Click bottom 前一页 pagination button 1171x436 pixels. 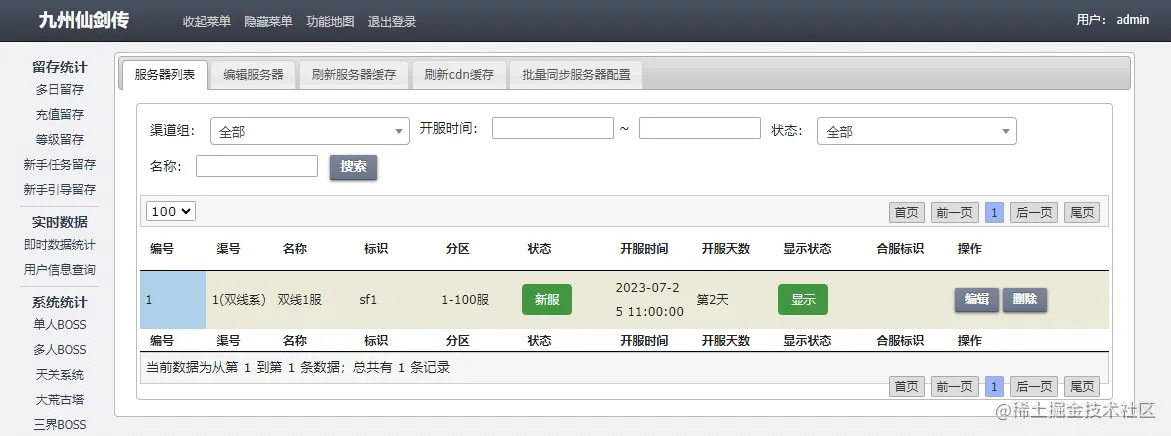click(x=955, y=386)
